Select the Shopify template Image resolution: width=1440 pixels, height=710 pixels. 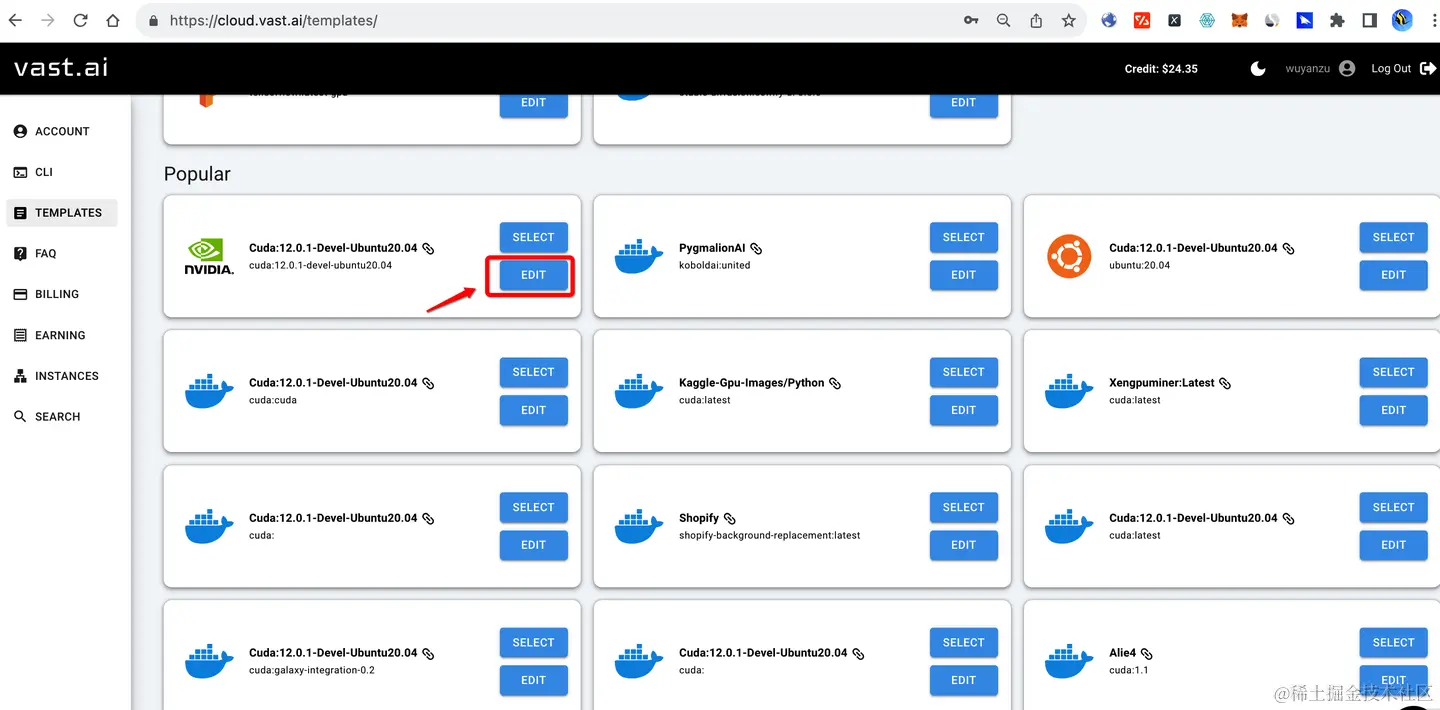tap(963, 507)
